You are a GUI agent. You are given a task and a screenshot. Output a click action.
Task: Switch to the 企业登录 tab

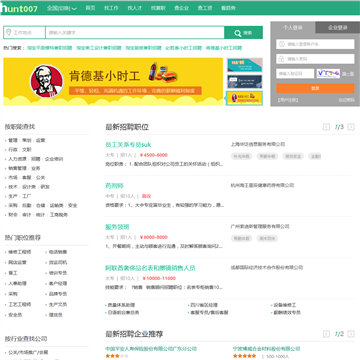[337, 28]
